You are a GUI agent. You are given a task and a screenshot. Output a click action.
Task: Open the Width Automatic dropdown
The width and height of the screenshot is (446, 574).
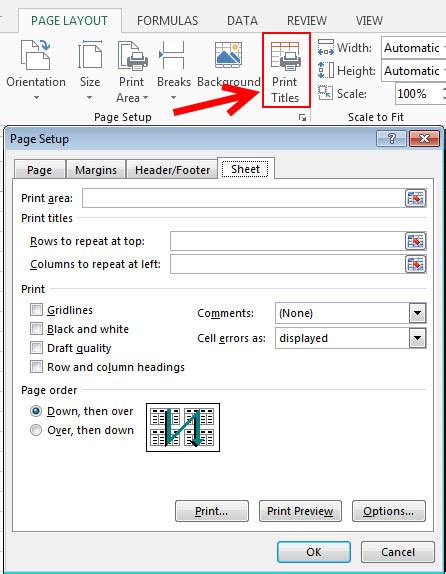[x=414, y=48]
